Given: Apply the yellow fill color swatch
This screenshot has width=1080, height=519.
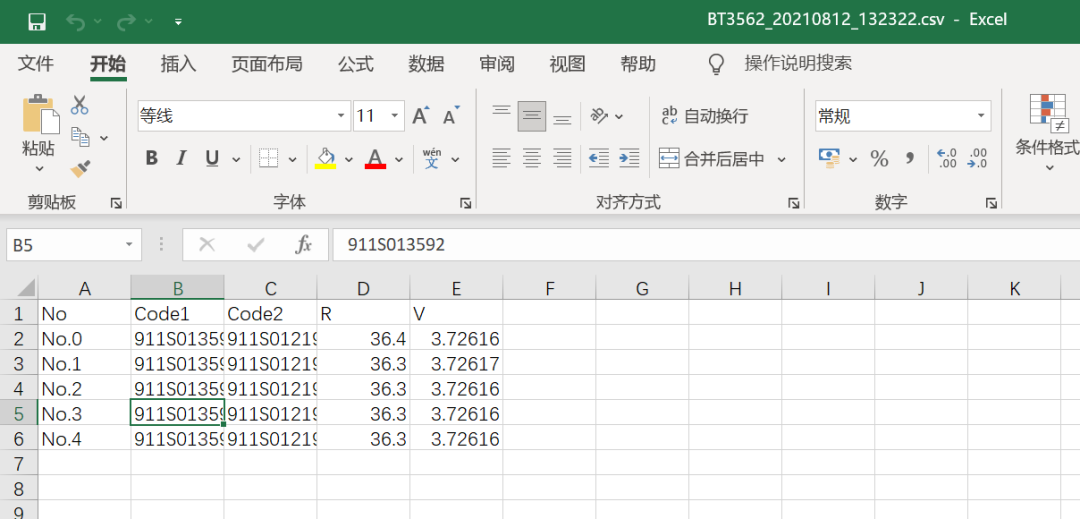Looking at the screenshot, I should click(x=326, y=158).
